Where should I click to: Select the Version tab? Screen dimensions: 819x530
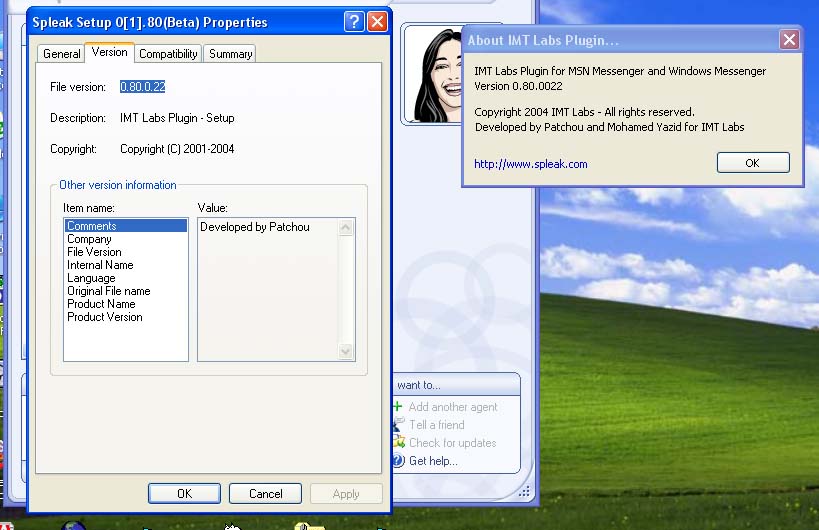pyautogui.click(x=110, y=52)
